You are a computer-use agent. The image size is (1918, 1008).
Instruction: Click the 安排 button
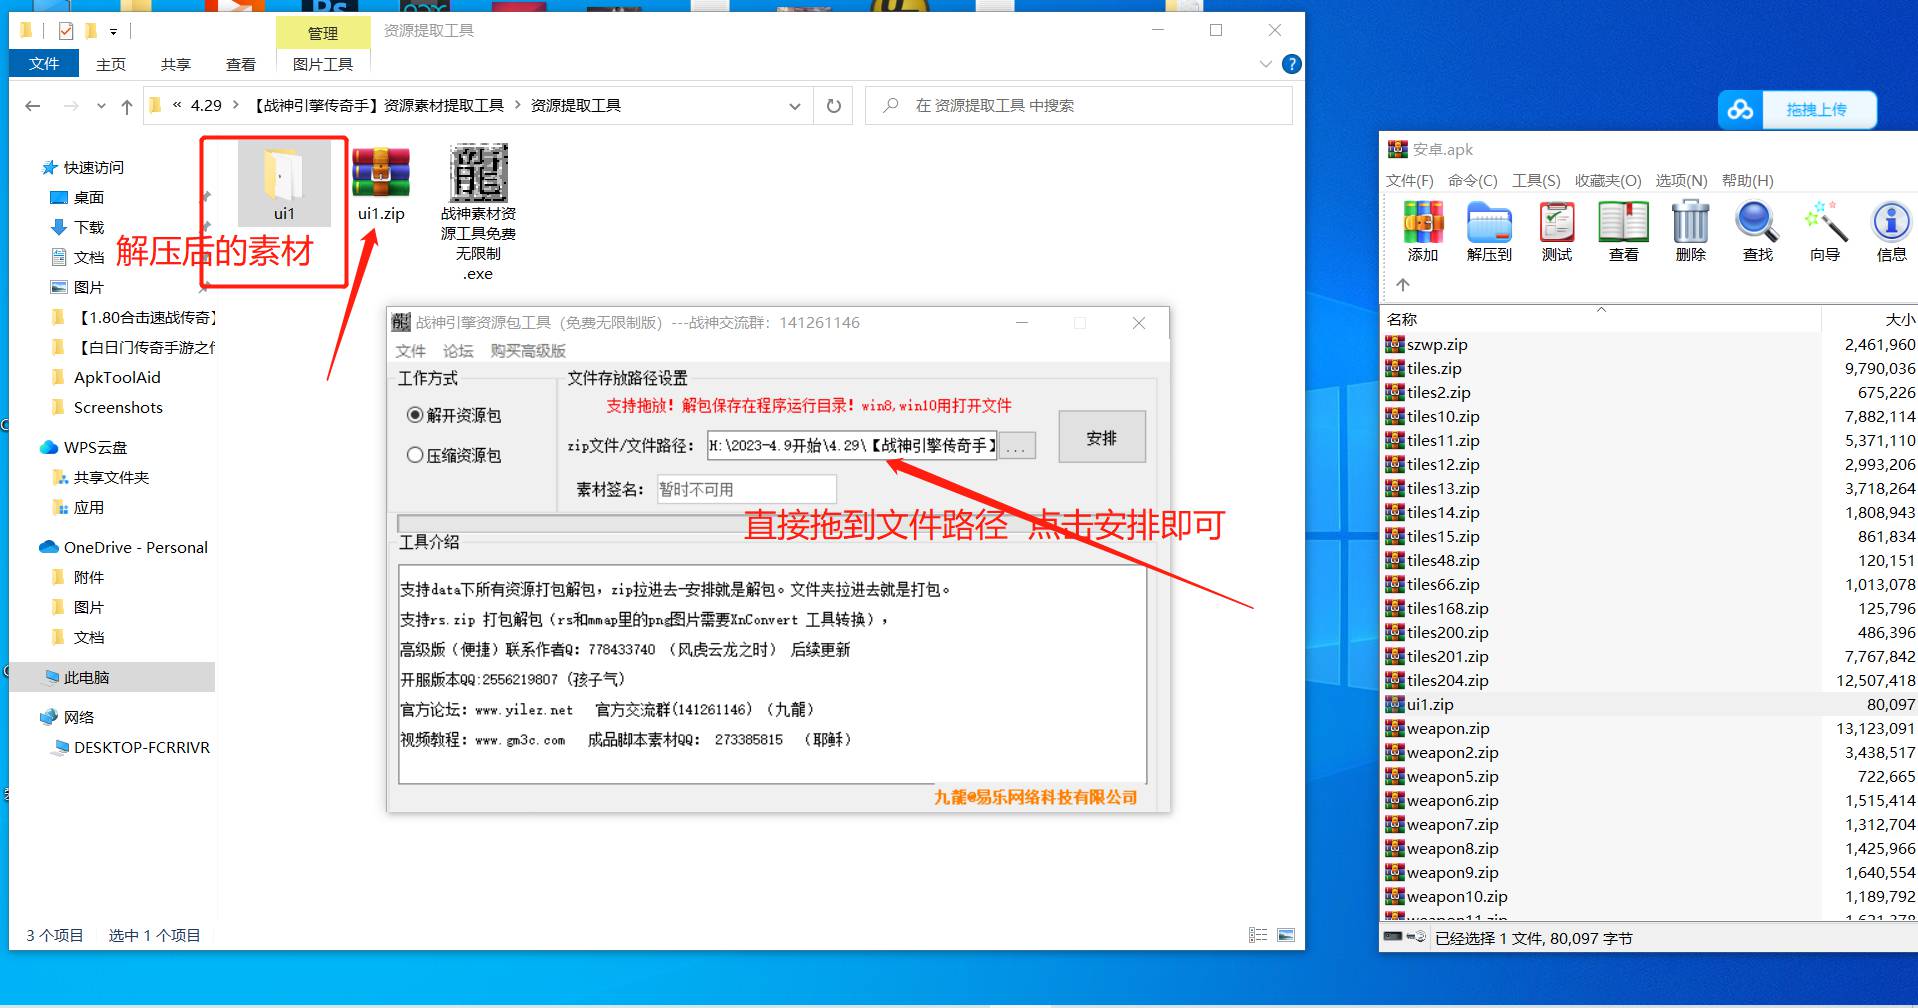click(x=1101, y=438)
